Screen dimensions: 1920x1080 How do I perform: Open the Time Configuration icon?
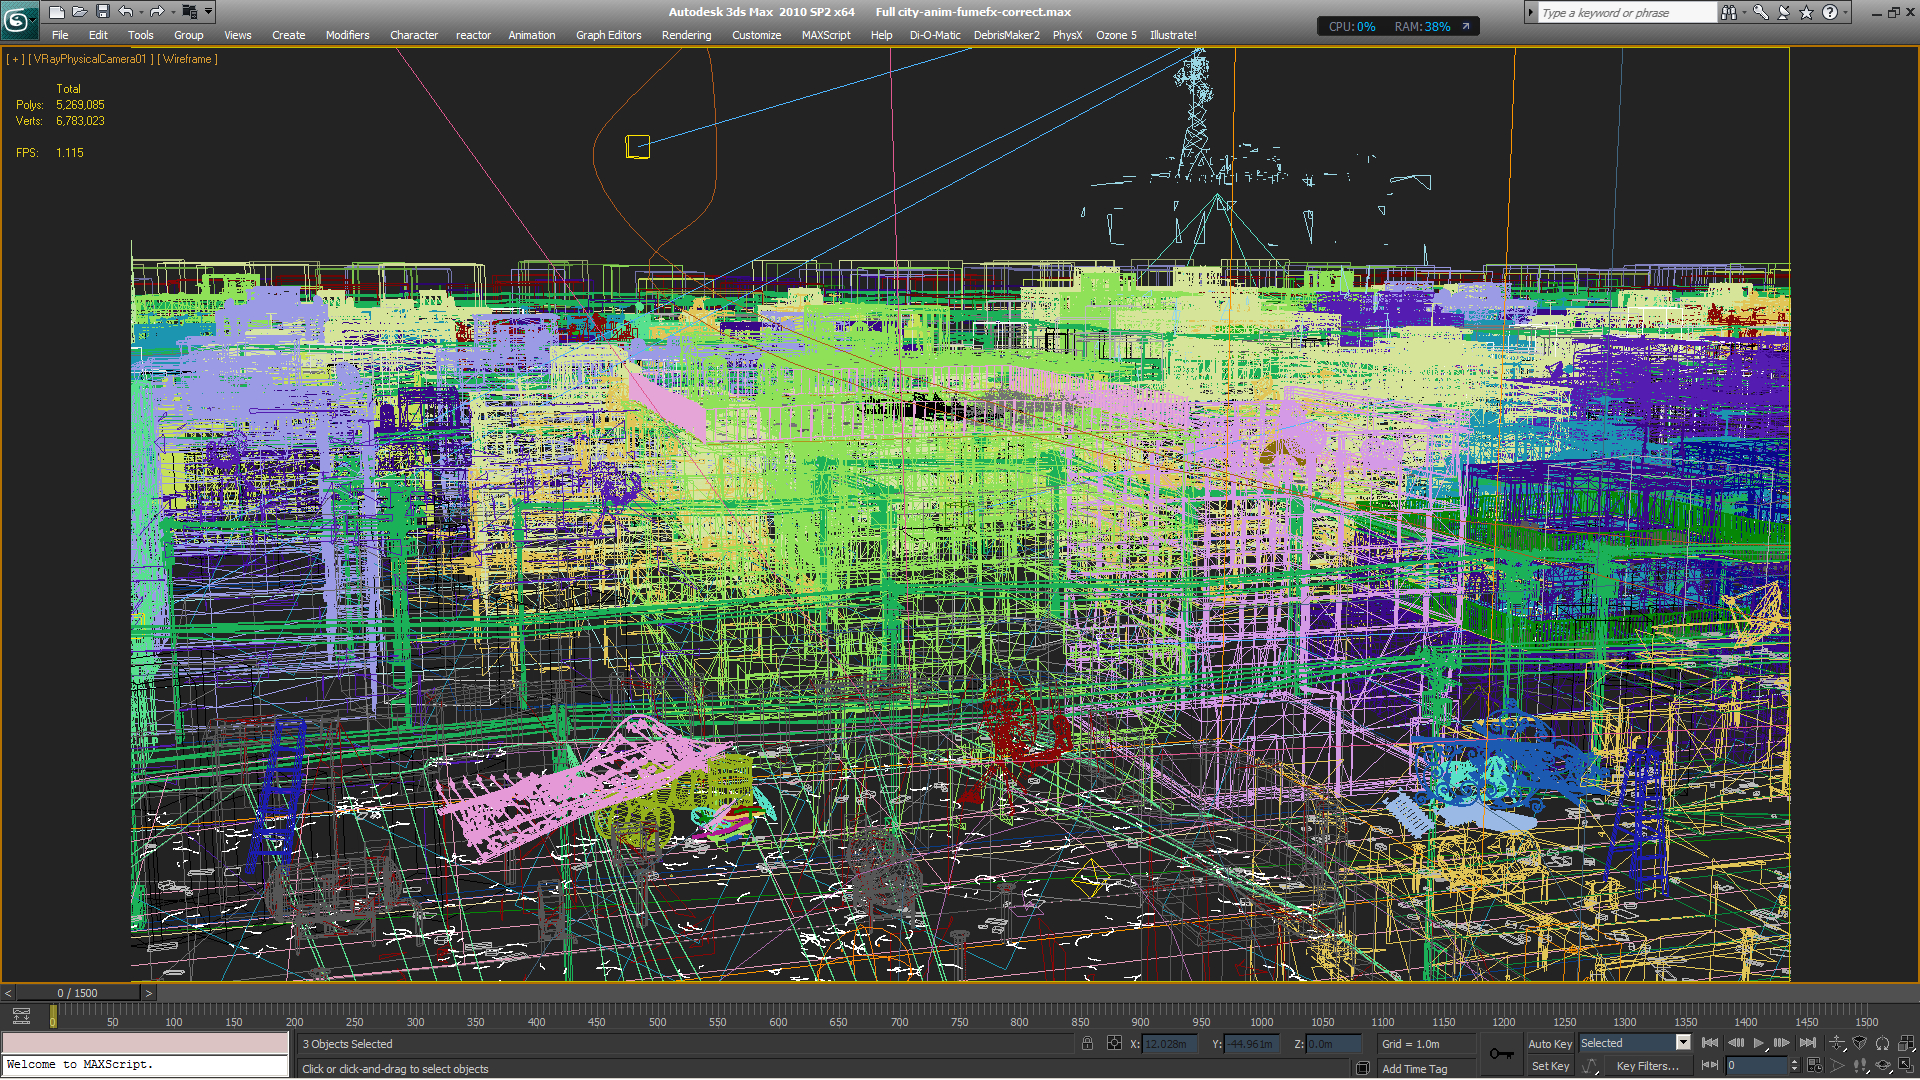(1815, 1066)
